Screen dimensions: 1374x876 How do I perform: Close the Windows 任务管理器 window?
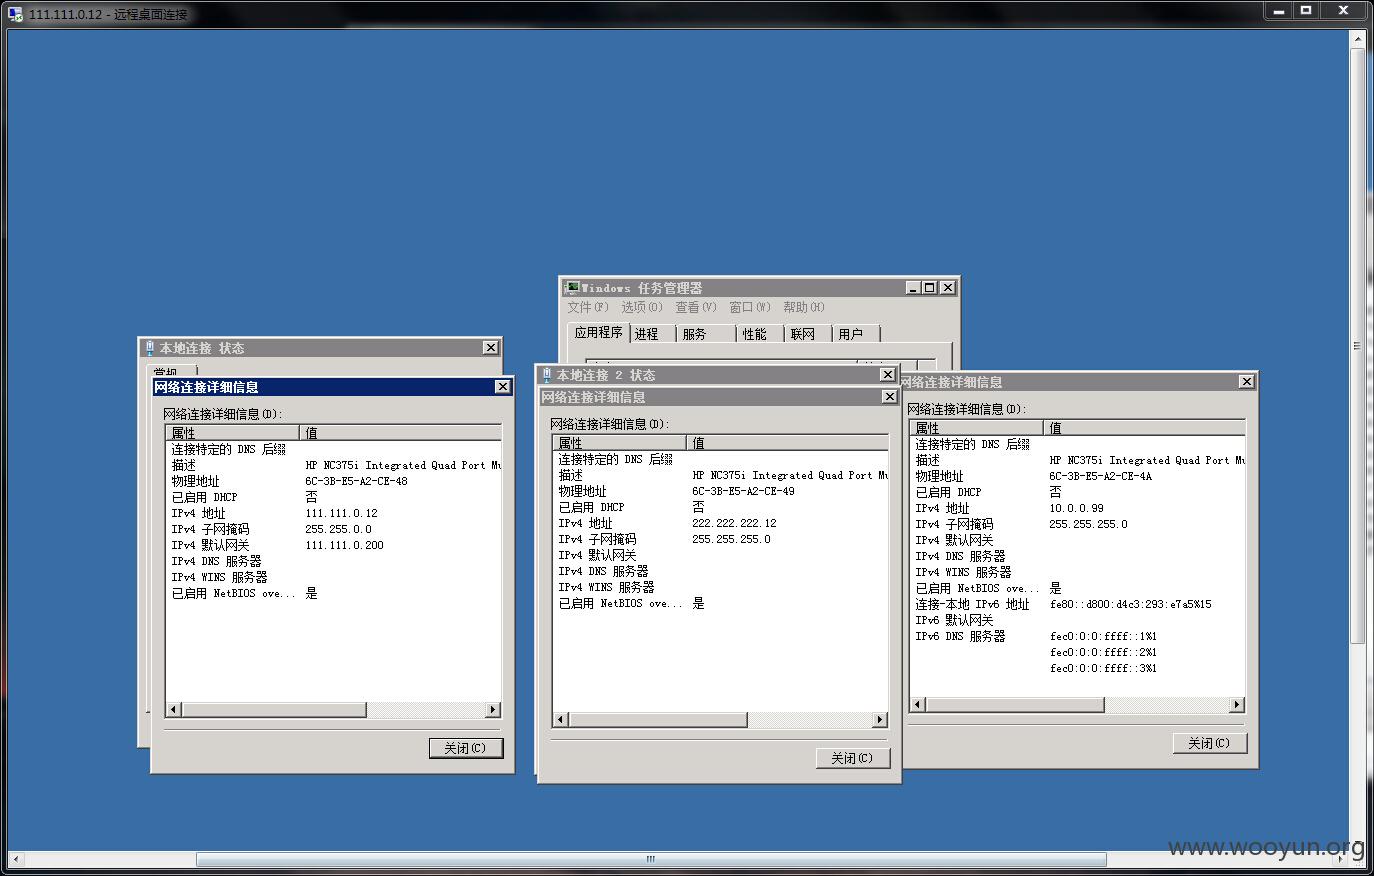pos(948,288)
